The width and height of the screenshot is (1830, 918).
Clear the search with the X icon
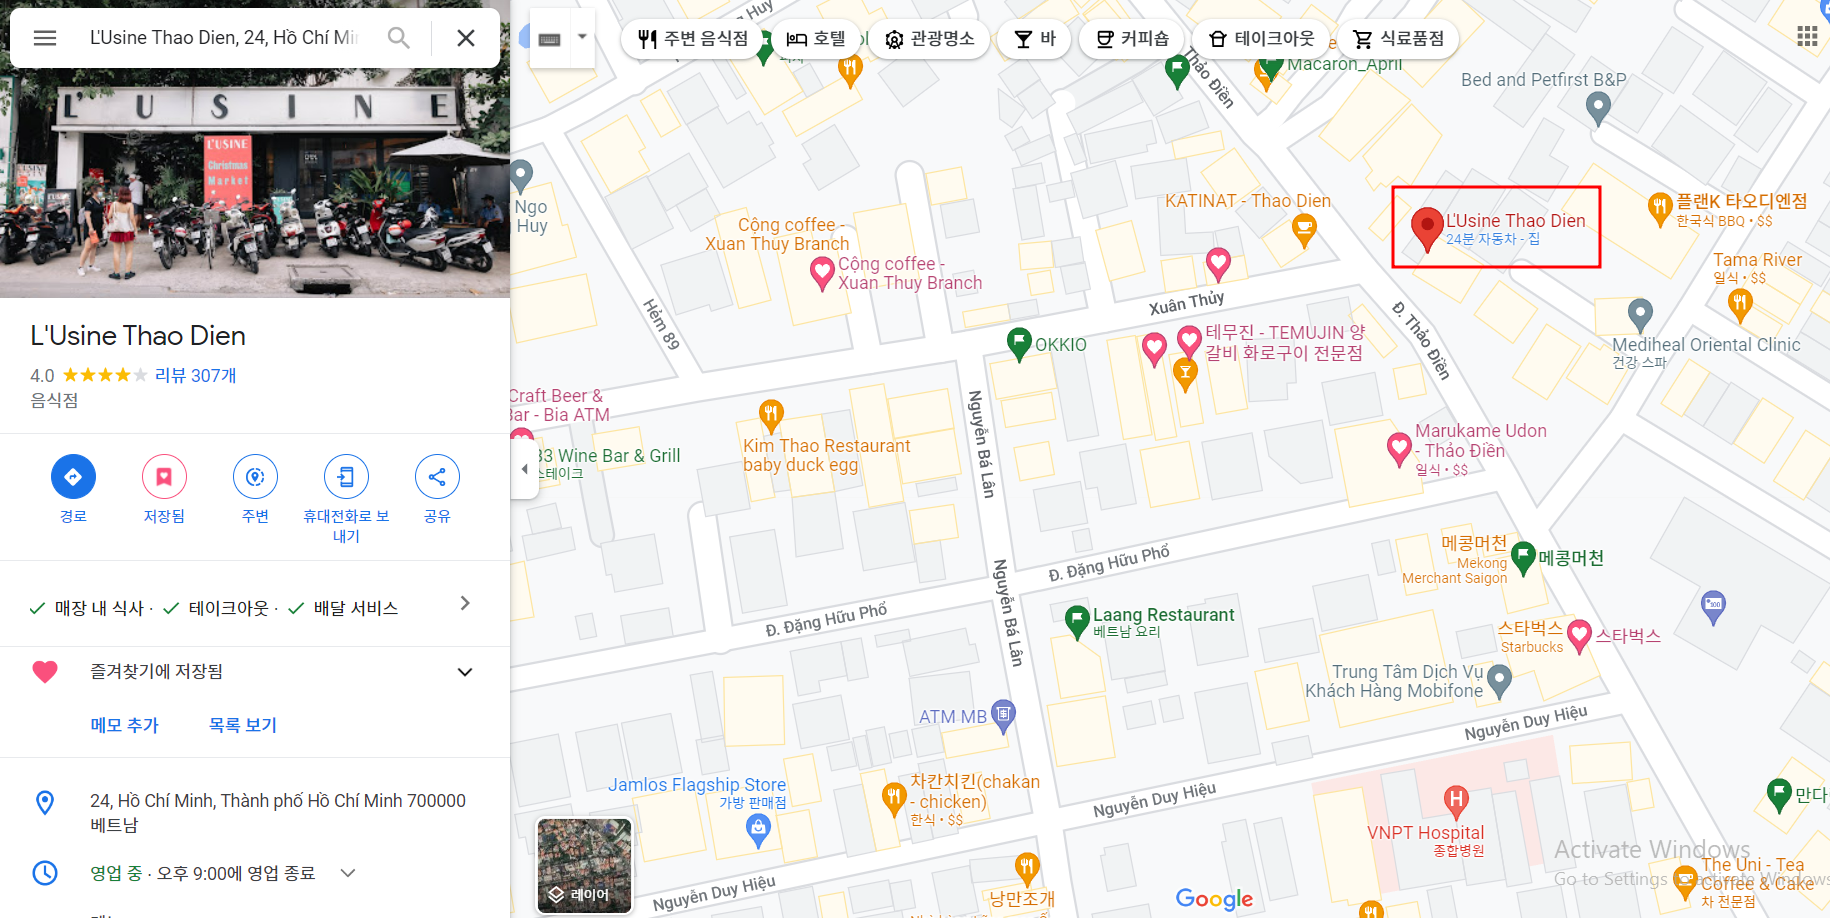[466, 38]
